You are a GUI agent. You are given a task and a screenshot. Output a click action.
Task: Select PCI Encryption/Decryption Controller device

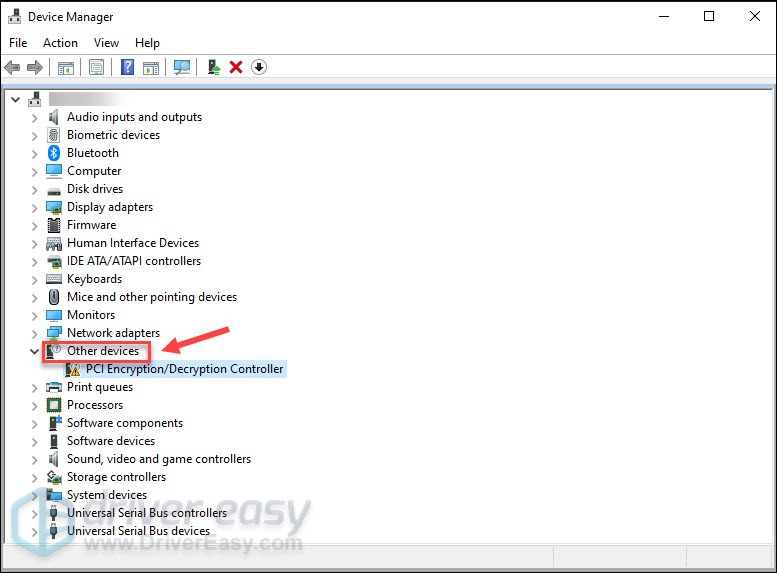click(x=184, y=369)
